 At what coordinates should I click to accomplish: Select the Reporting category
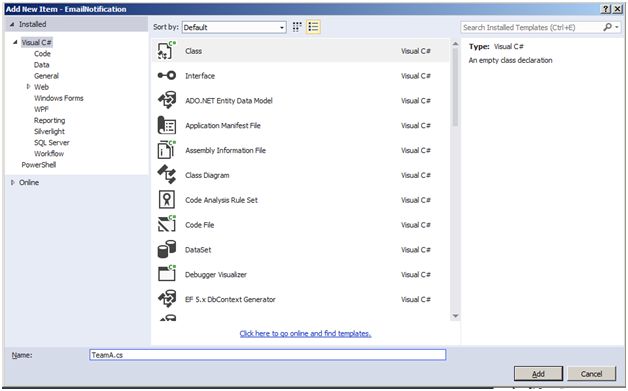tap(50, 120)
